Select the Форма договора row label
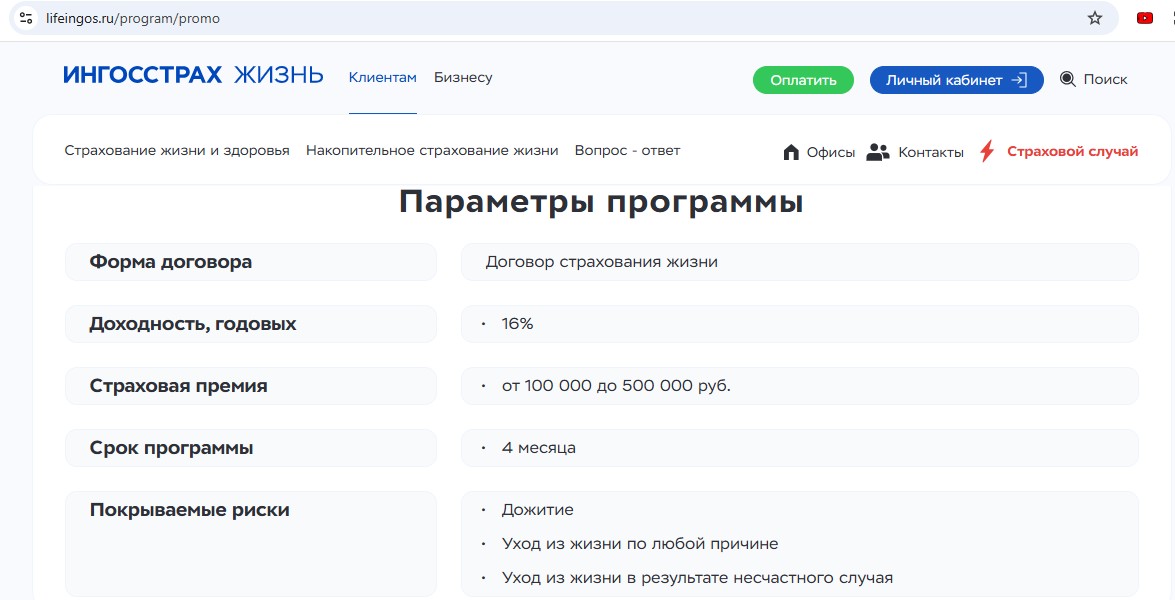1175x600 pixels. coord(171,262)
